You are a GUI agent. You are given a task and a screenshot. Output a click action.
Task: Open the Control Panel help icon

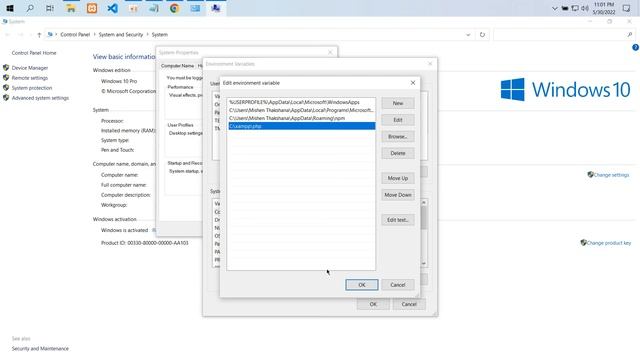coord(635,47)
